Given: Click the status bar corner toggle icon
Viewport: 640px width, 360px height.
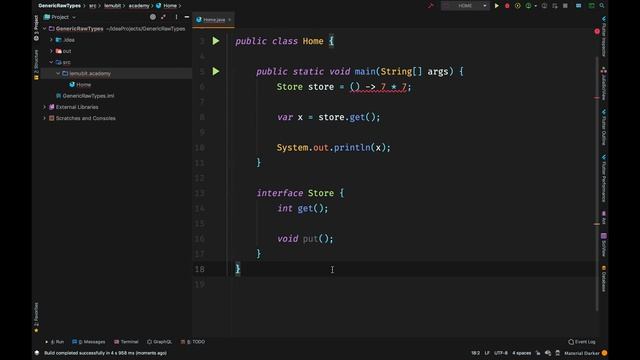Looking at the screenshot, I should point(37,353).
